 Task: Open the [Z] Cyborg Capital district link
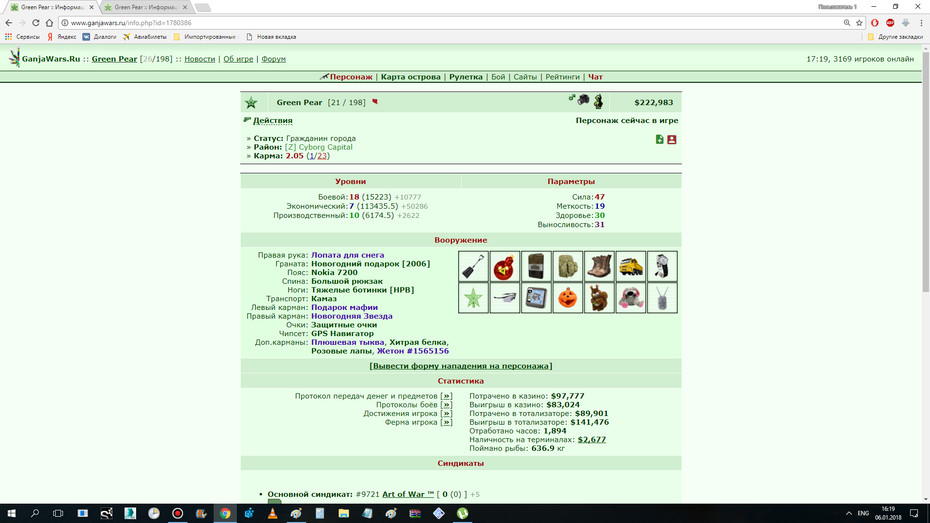(x=319, y=147)
